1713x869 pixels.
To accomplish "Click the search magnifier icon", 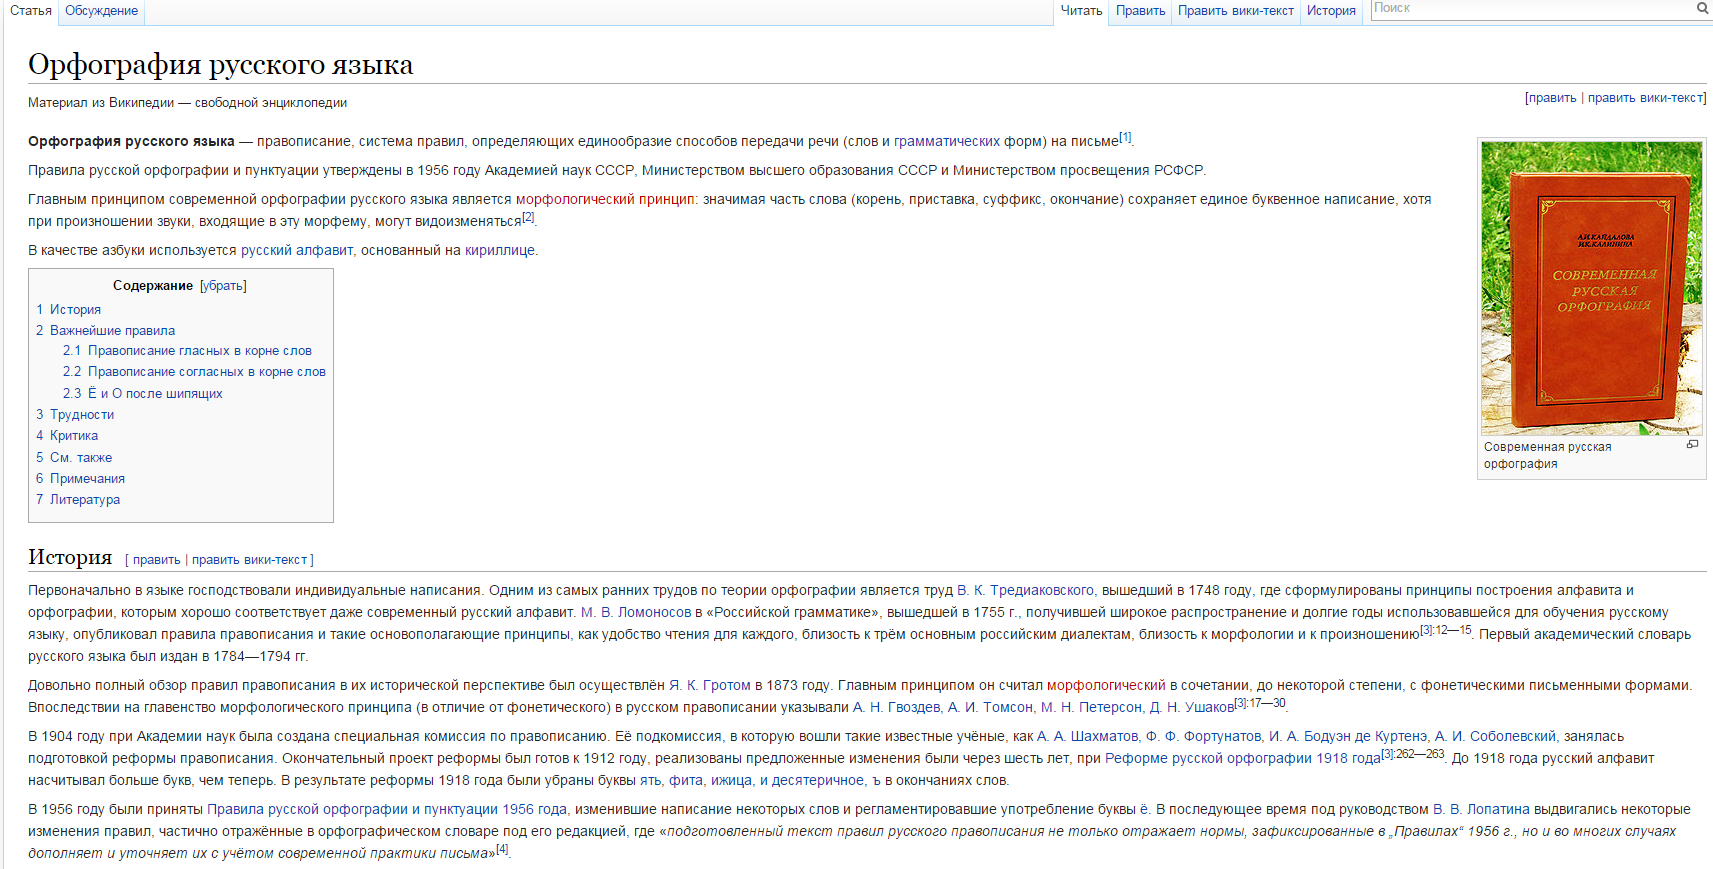I will point(1702,8).
